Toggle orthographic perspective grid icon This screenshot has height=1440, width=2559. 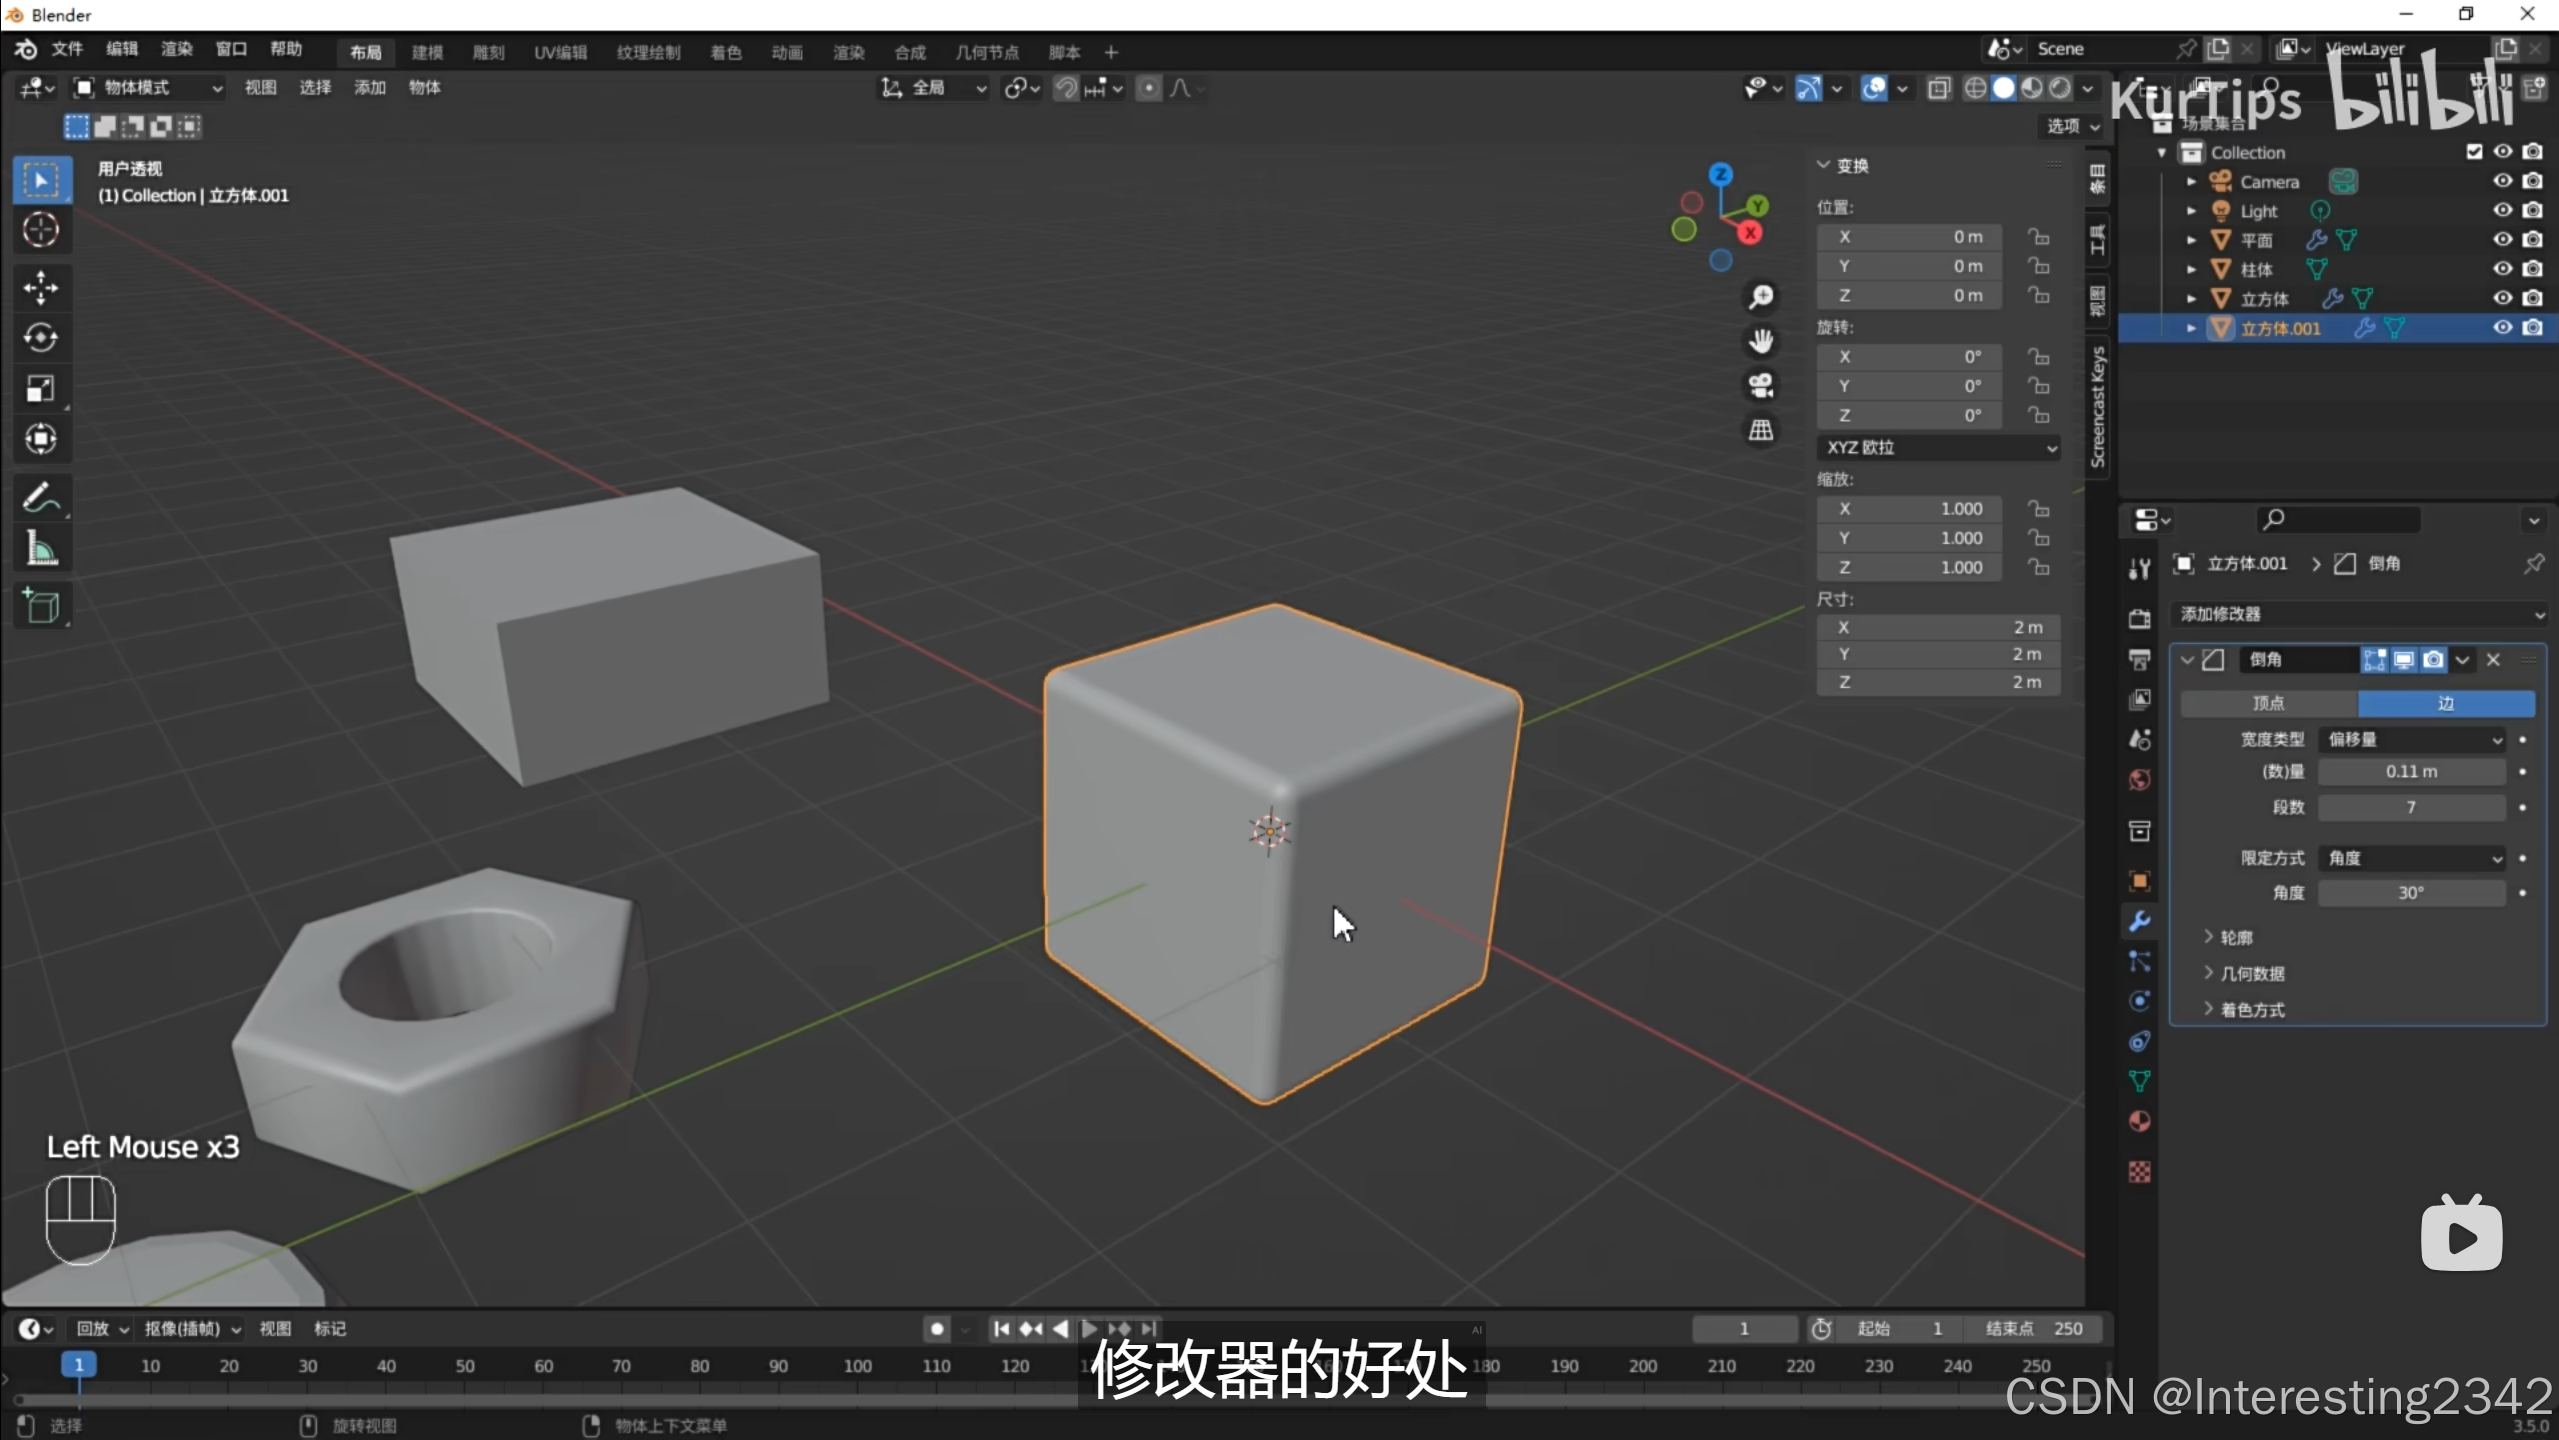[x=1761, y=430]
